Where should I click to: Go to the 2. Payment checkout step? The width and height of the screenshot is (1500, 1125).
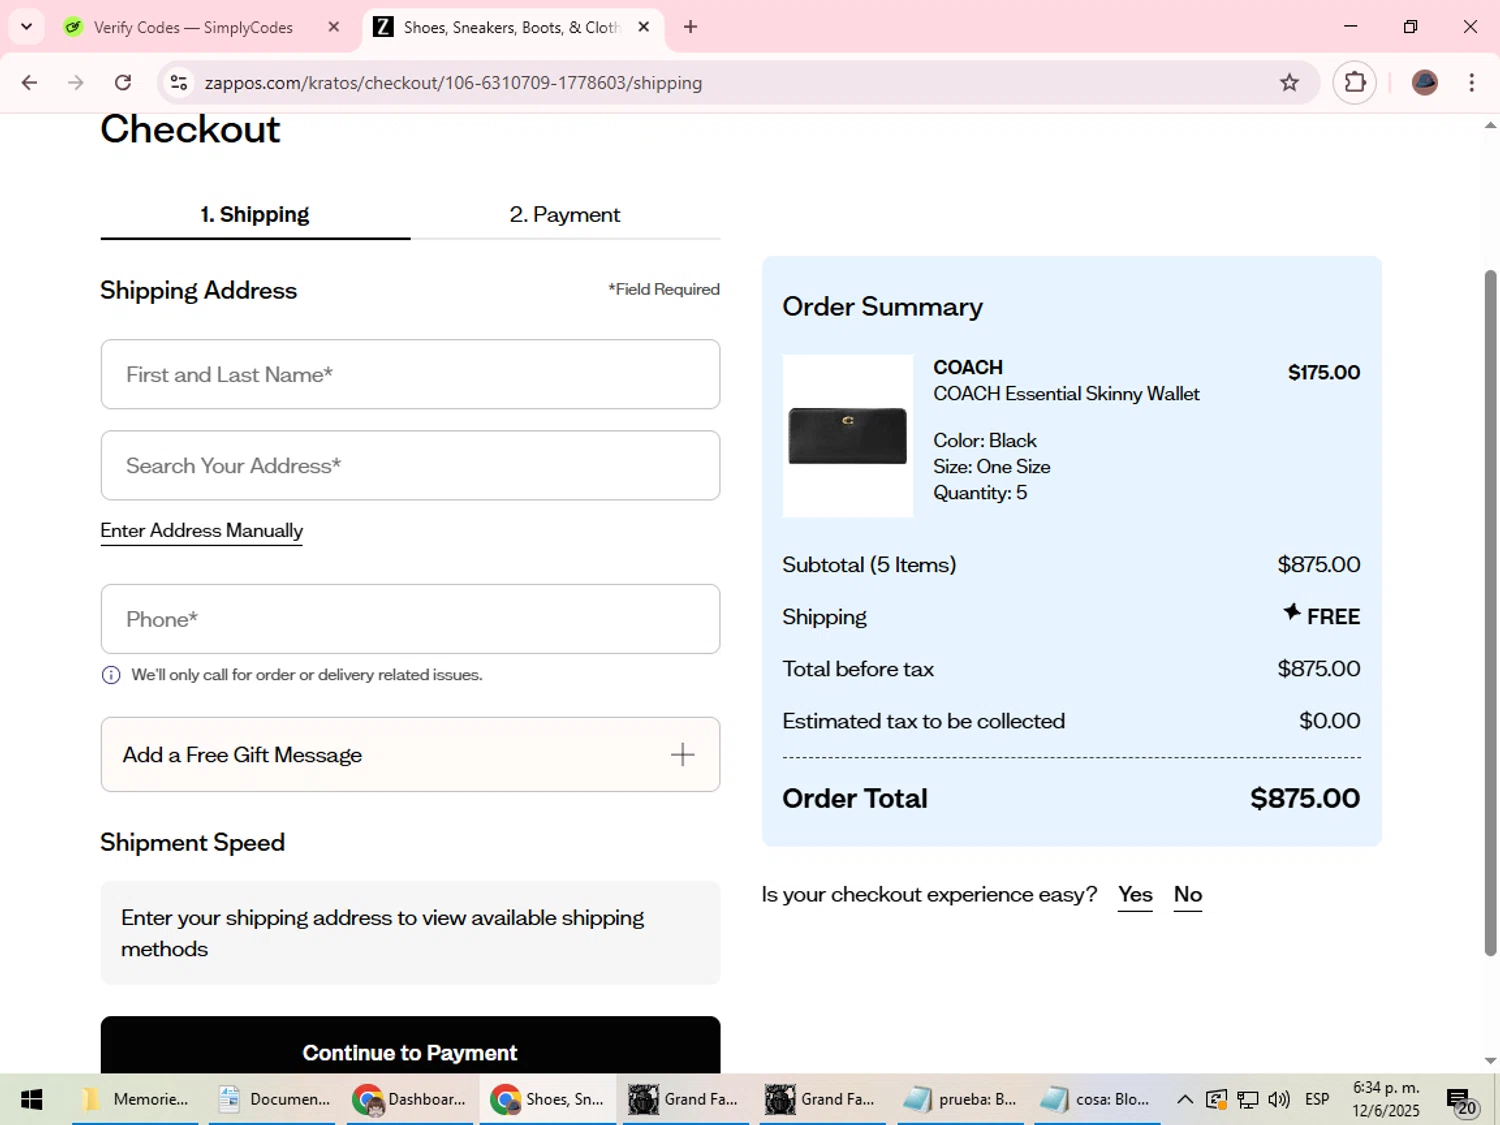coord(565,215)
